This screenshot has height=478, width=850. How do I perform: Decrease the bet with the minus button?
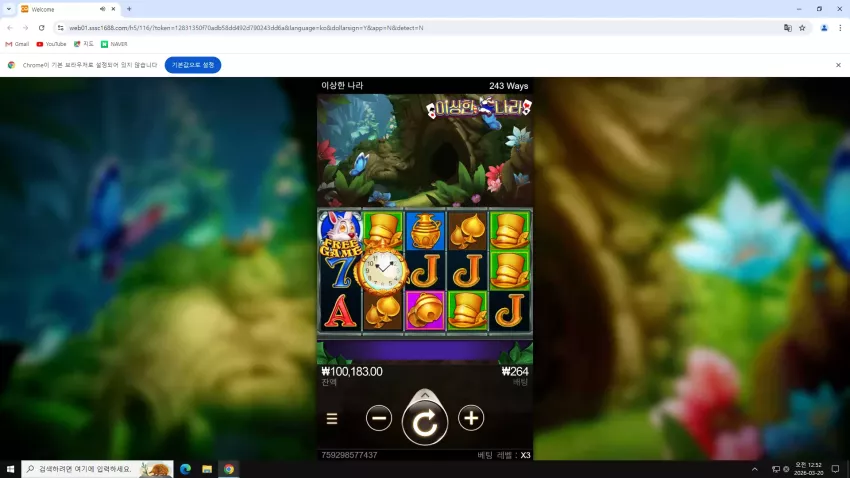coord(378,418)
